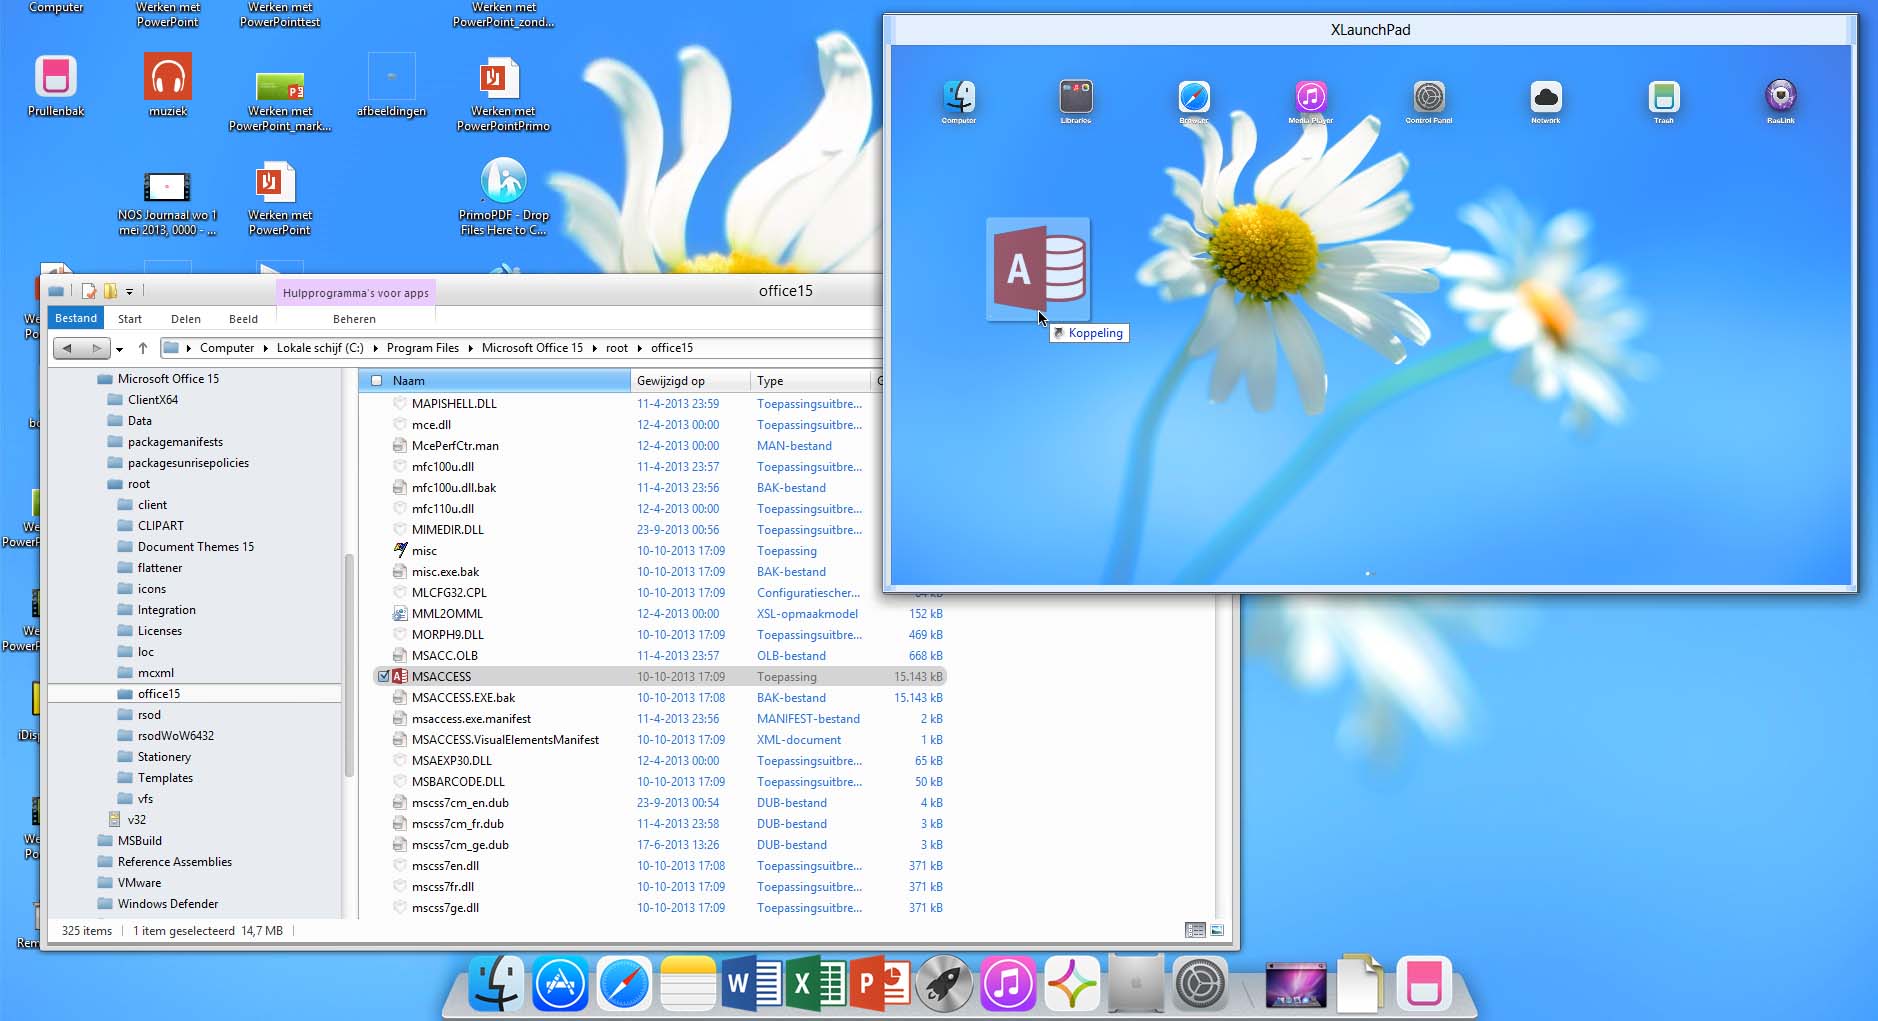Click Program Files in address bar
Screen dimensions: 1878x1021
423,348
